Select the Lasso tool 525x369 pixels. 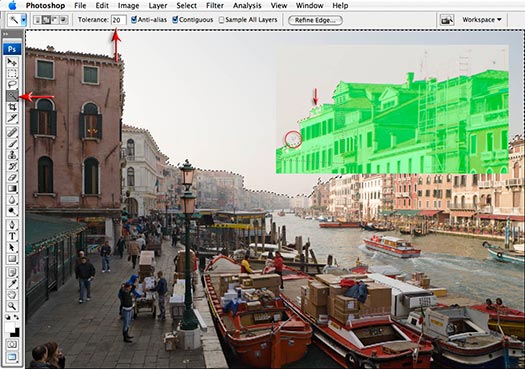pos(12,84)
